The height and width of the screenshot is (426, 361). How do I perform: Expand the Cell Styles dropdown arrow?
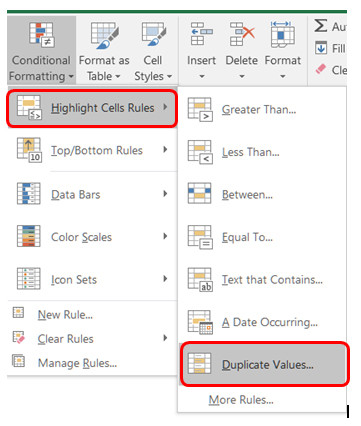[169, 77]
